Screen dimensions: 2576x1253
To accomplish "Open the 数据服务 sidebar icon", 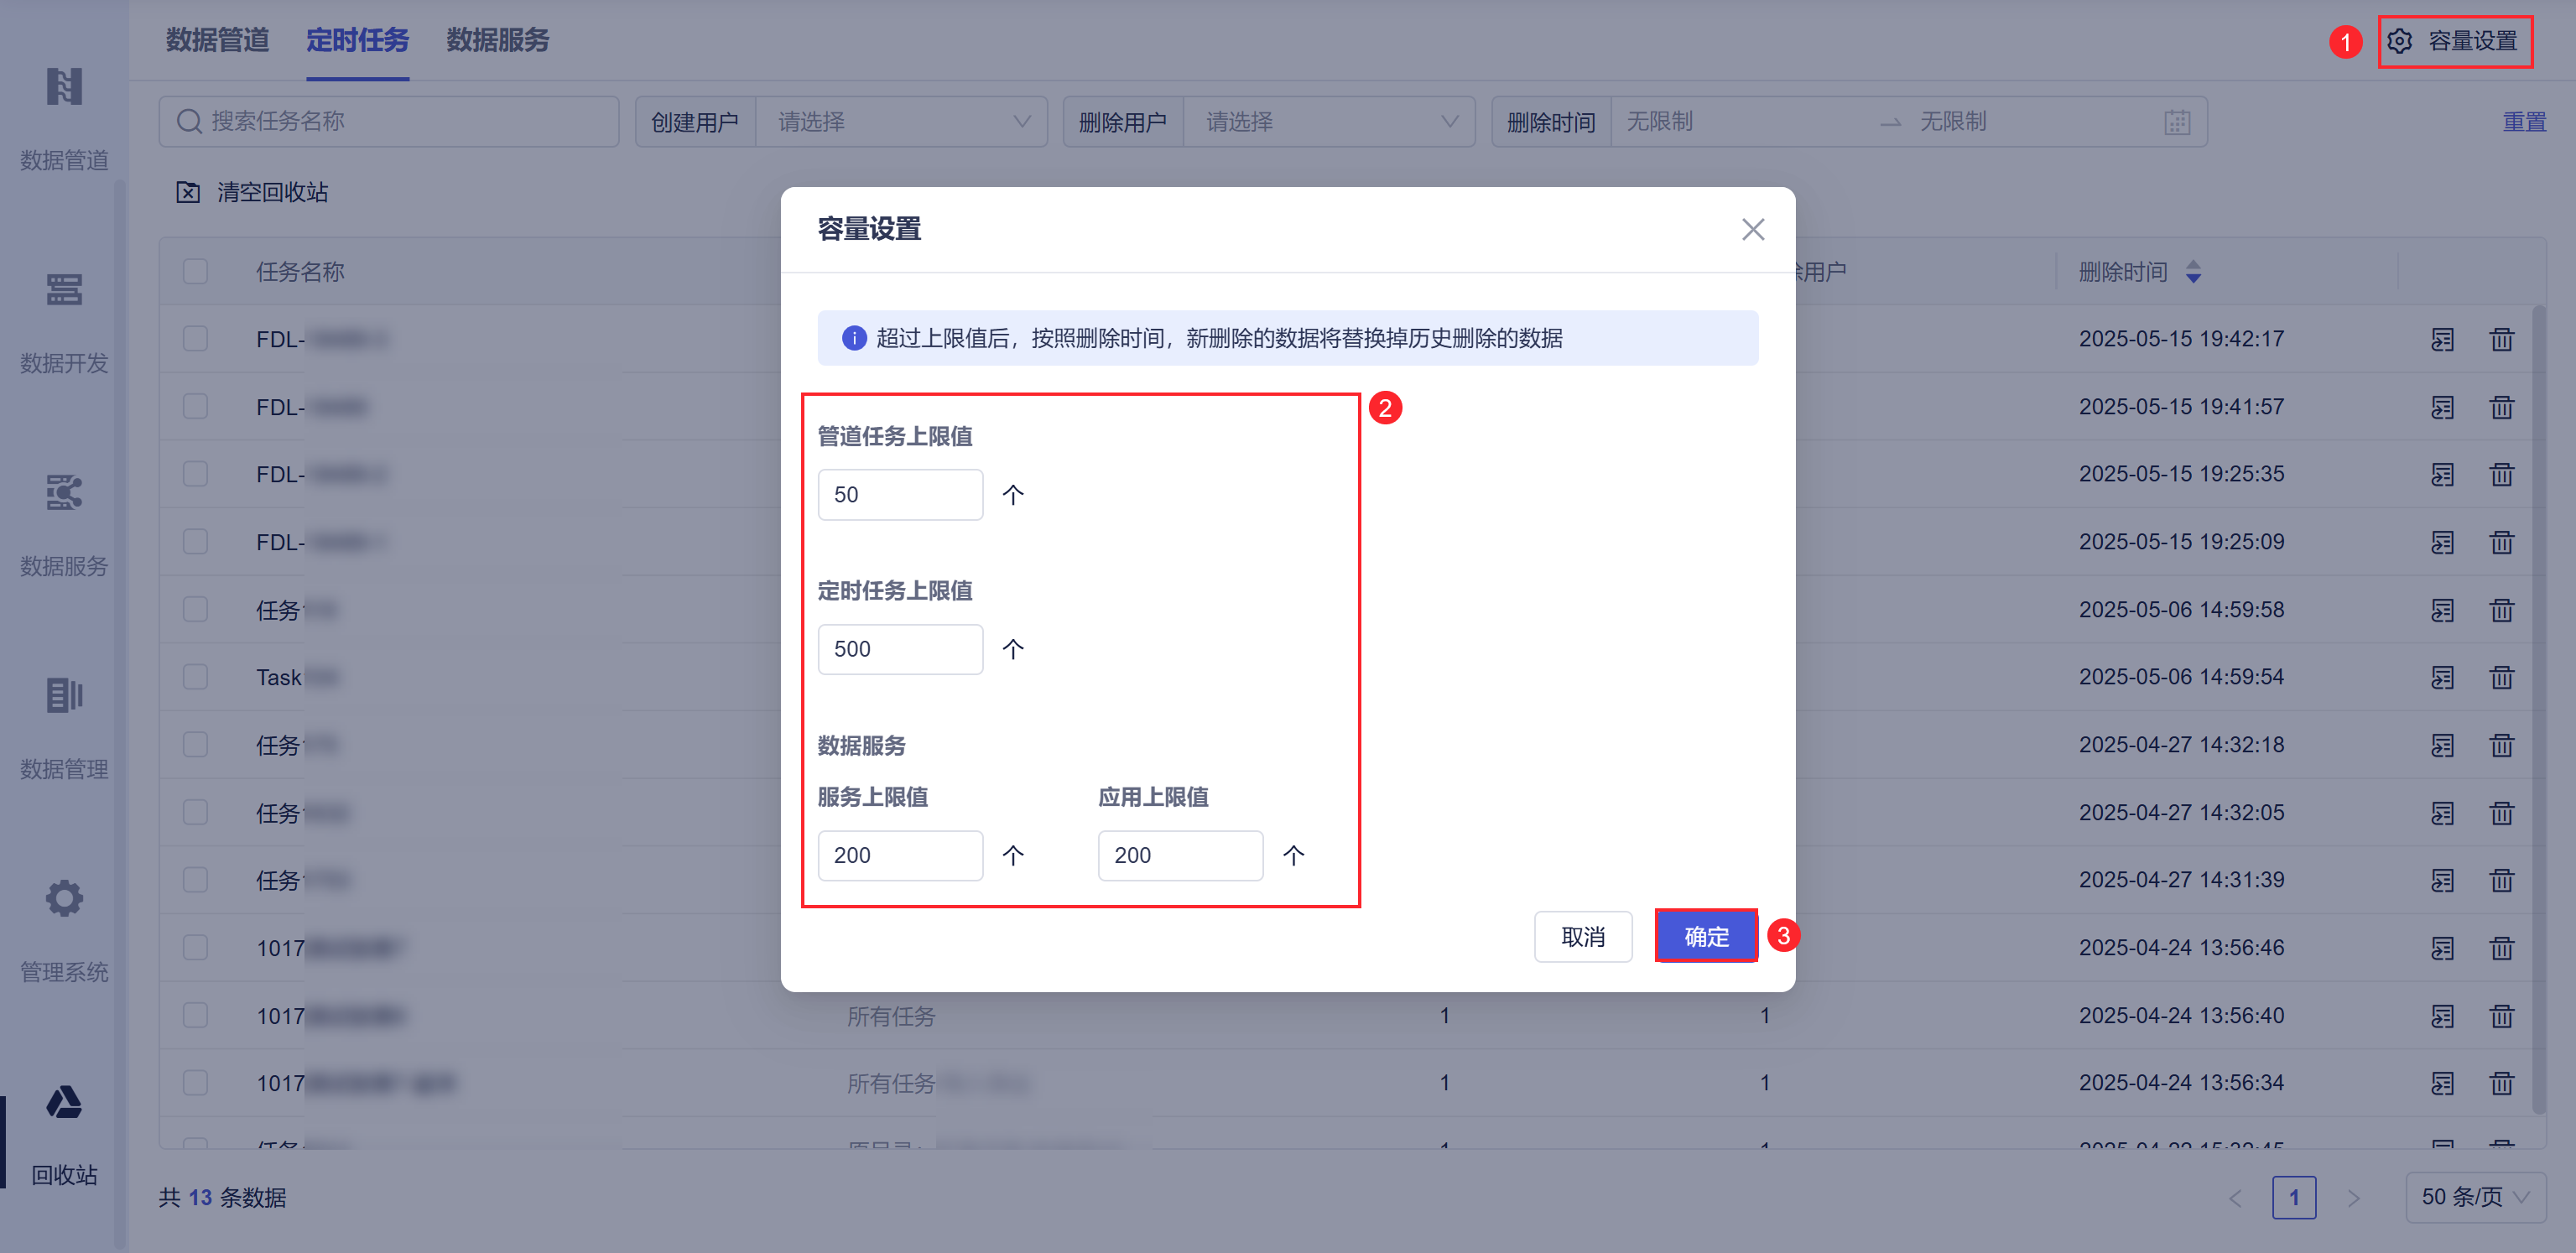I will point(64,493).
